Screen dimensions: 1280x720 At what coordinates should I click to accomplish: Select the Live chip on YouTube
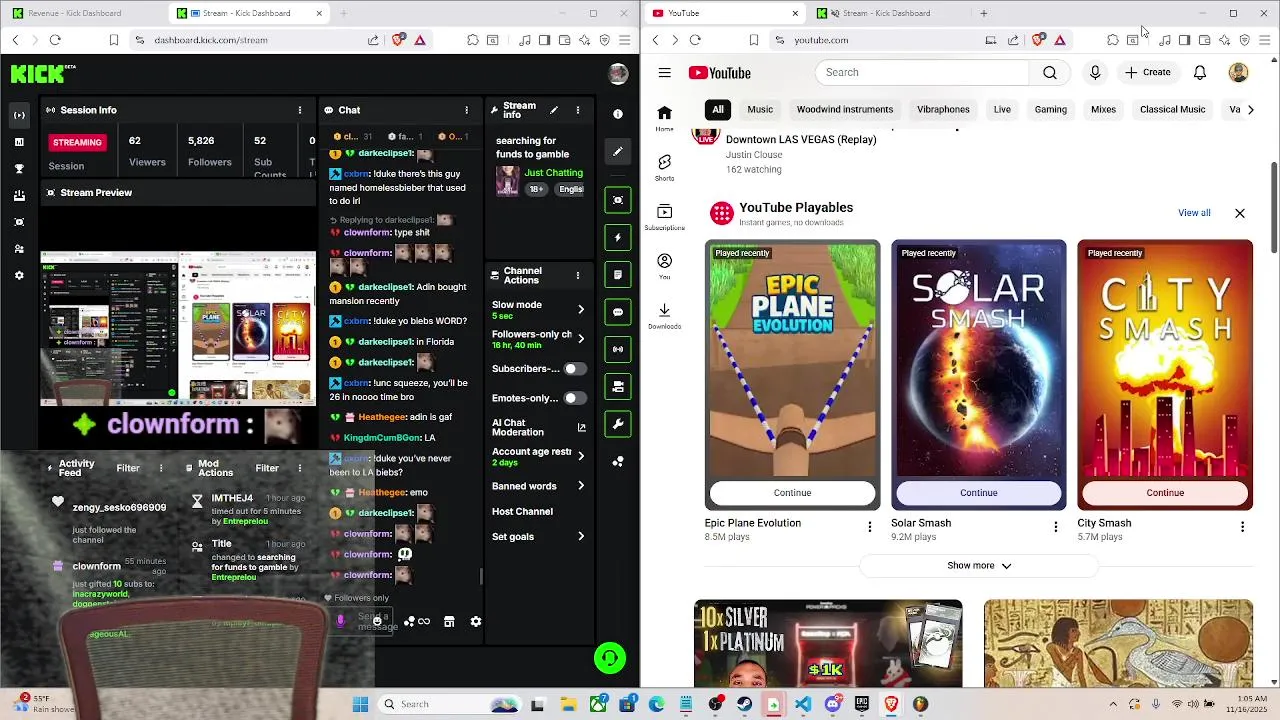click(1002, 109)
